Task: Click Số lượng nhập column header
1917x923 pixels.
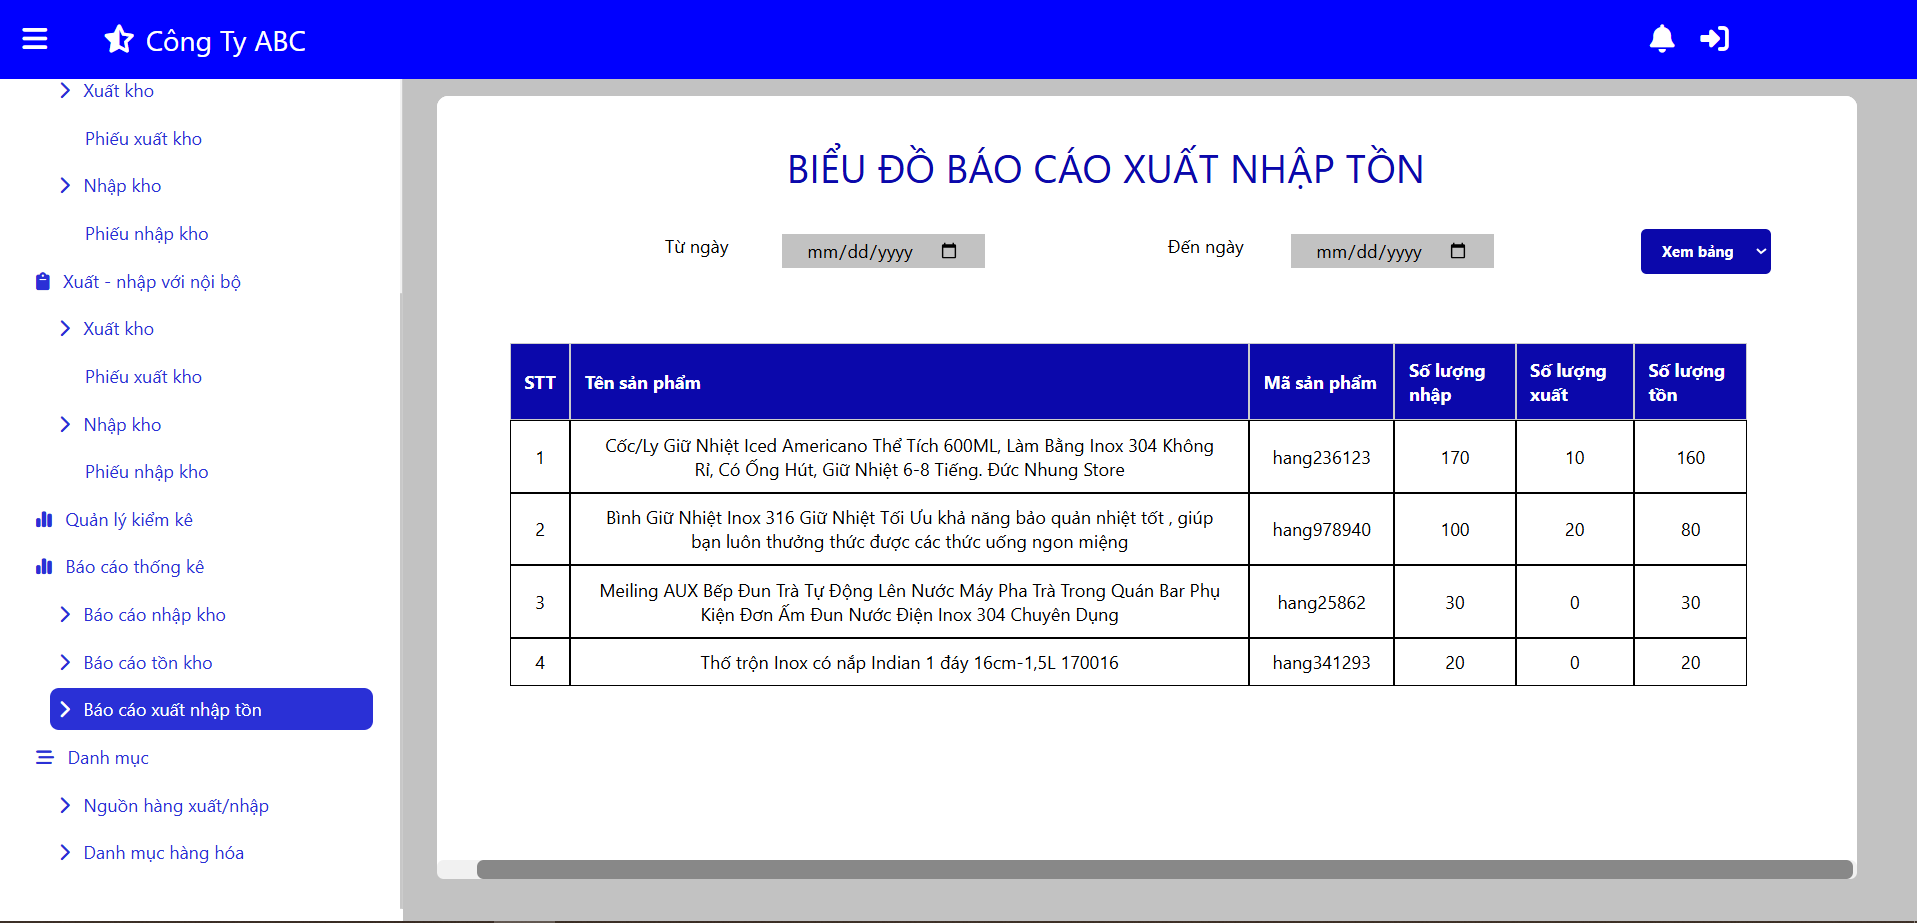Action: tap(1455, 382)
